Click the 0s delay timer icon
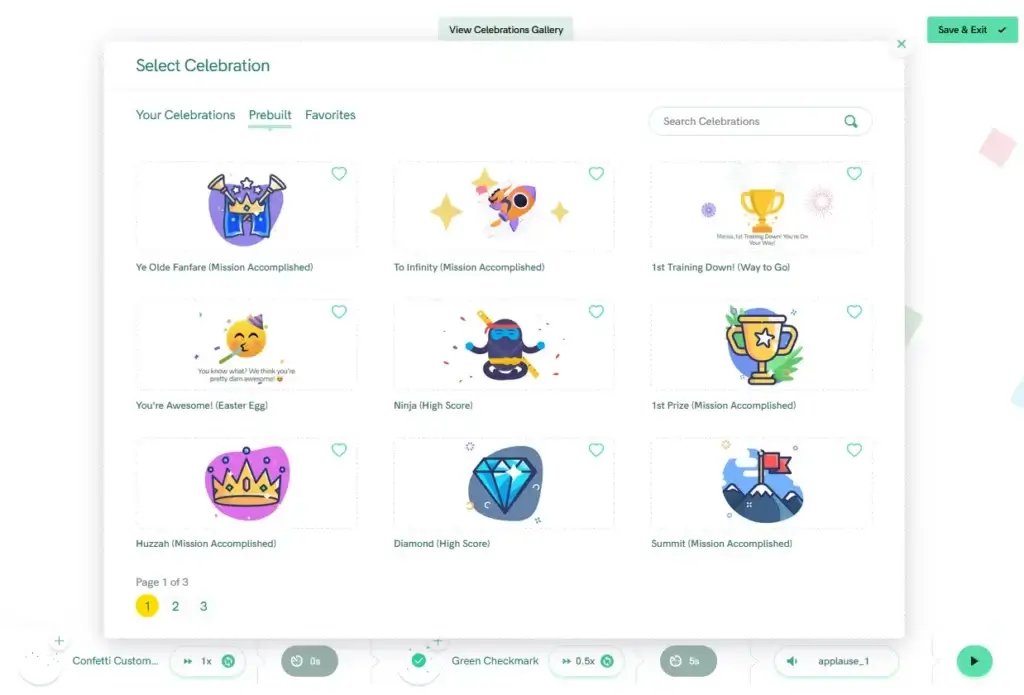1024x695 pixels. [297, 661]
